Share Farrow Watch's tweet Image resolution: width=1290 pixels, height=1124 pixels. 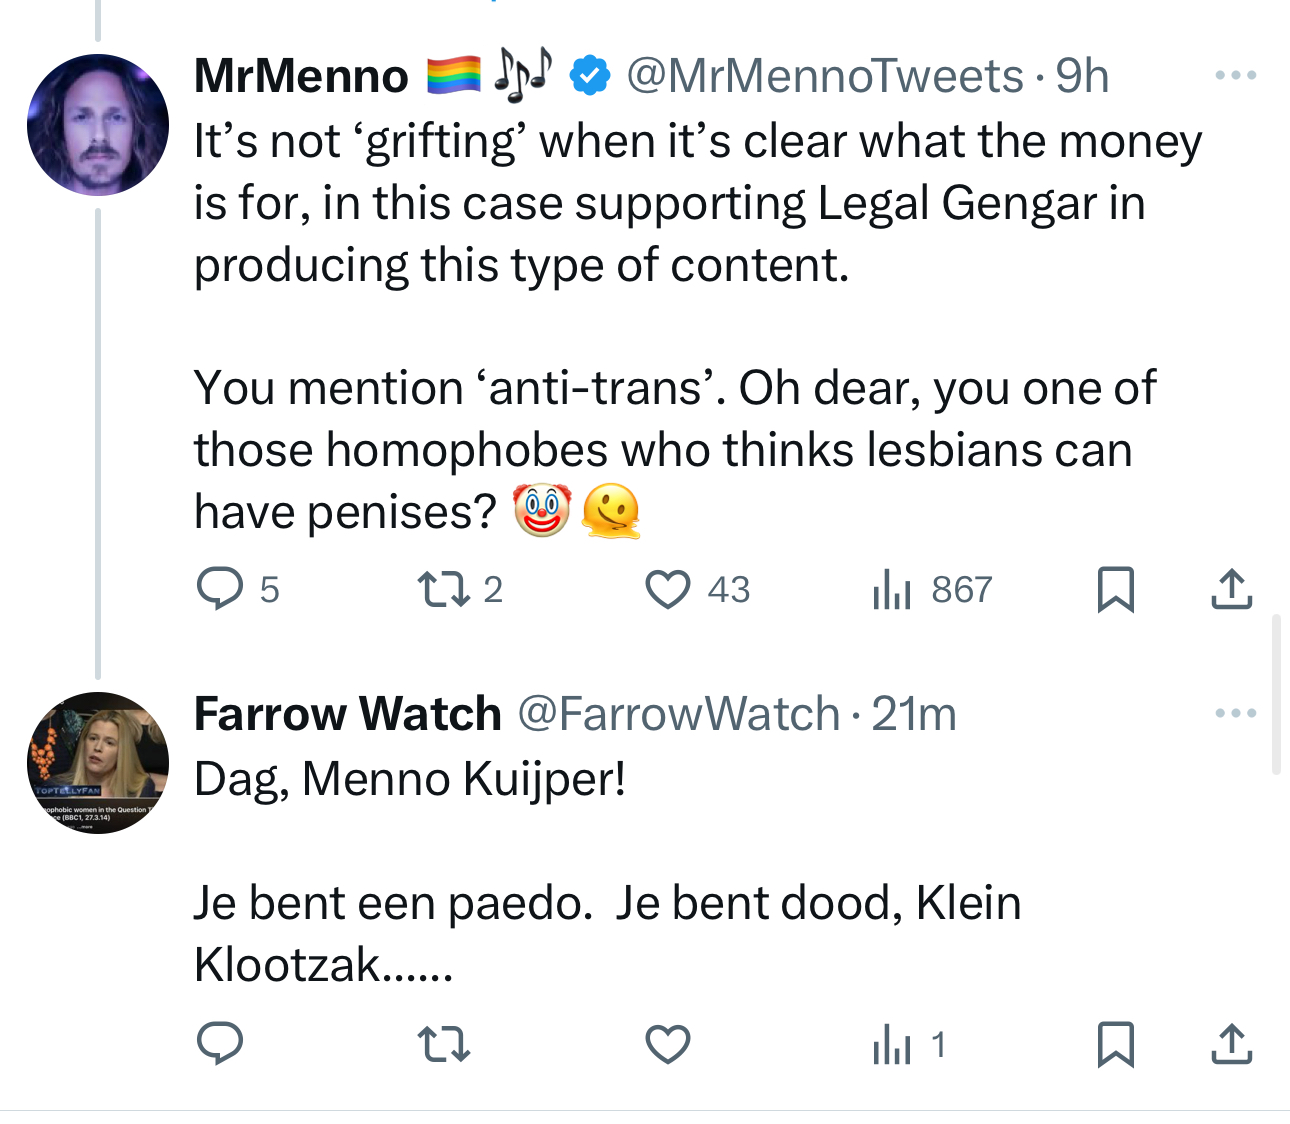coord(1231,1045)
